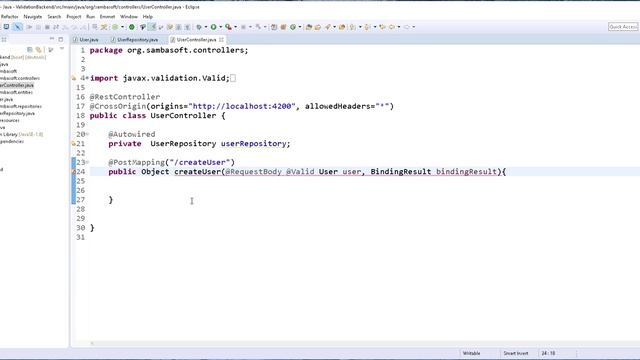Click the warning marker beside line 21

click(73, 144)
